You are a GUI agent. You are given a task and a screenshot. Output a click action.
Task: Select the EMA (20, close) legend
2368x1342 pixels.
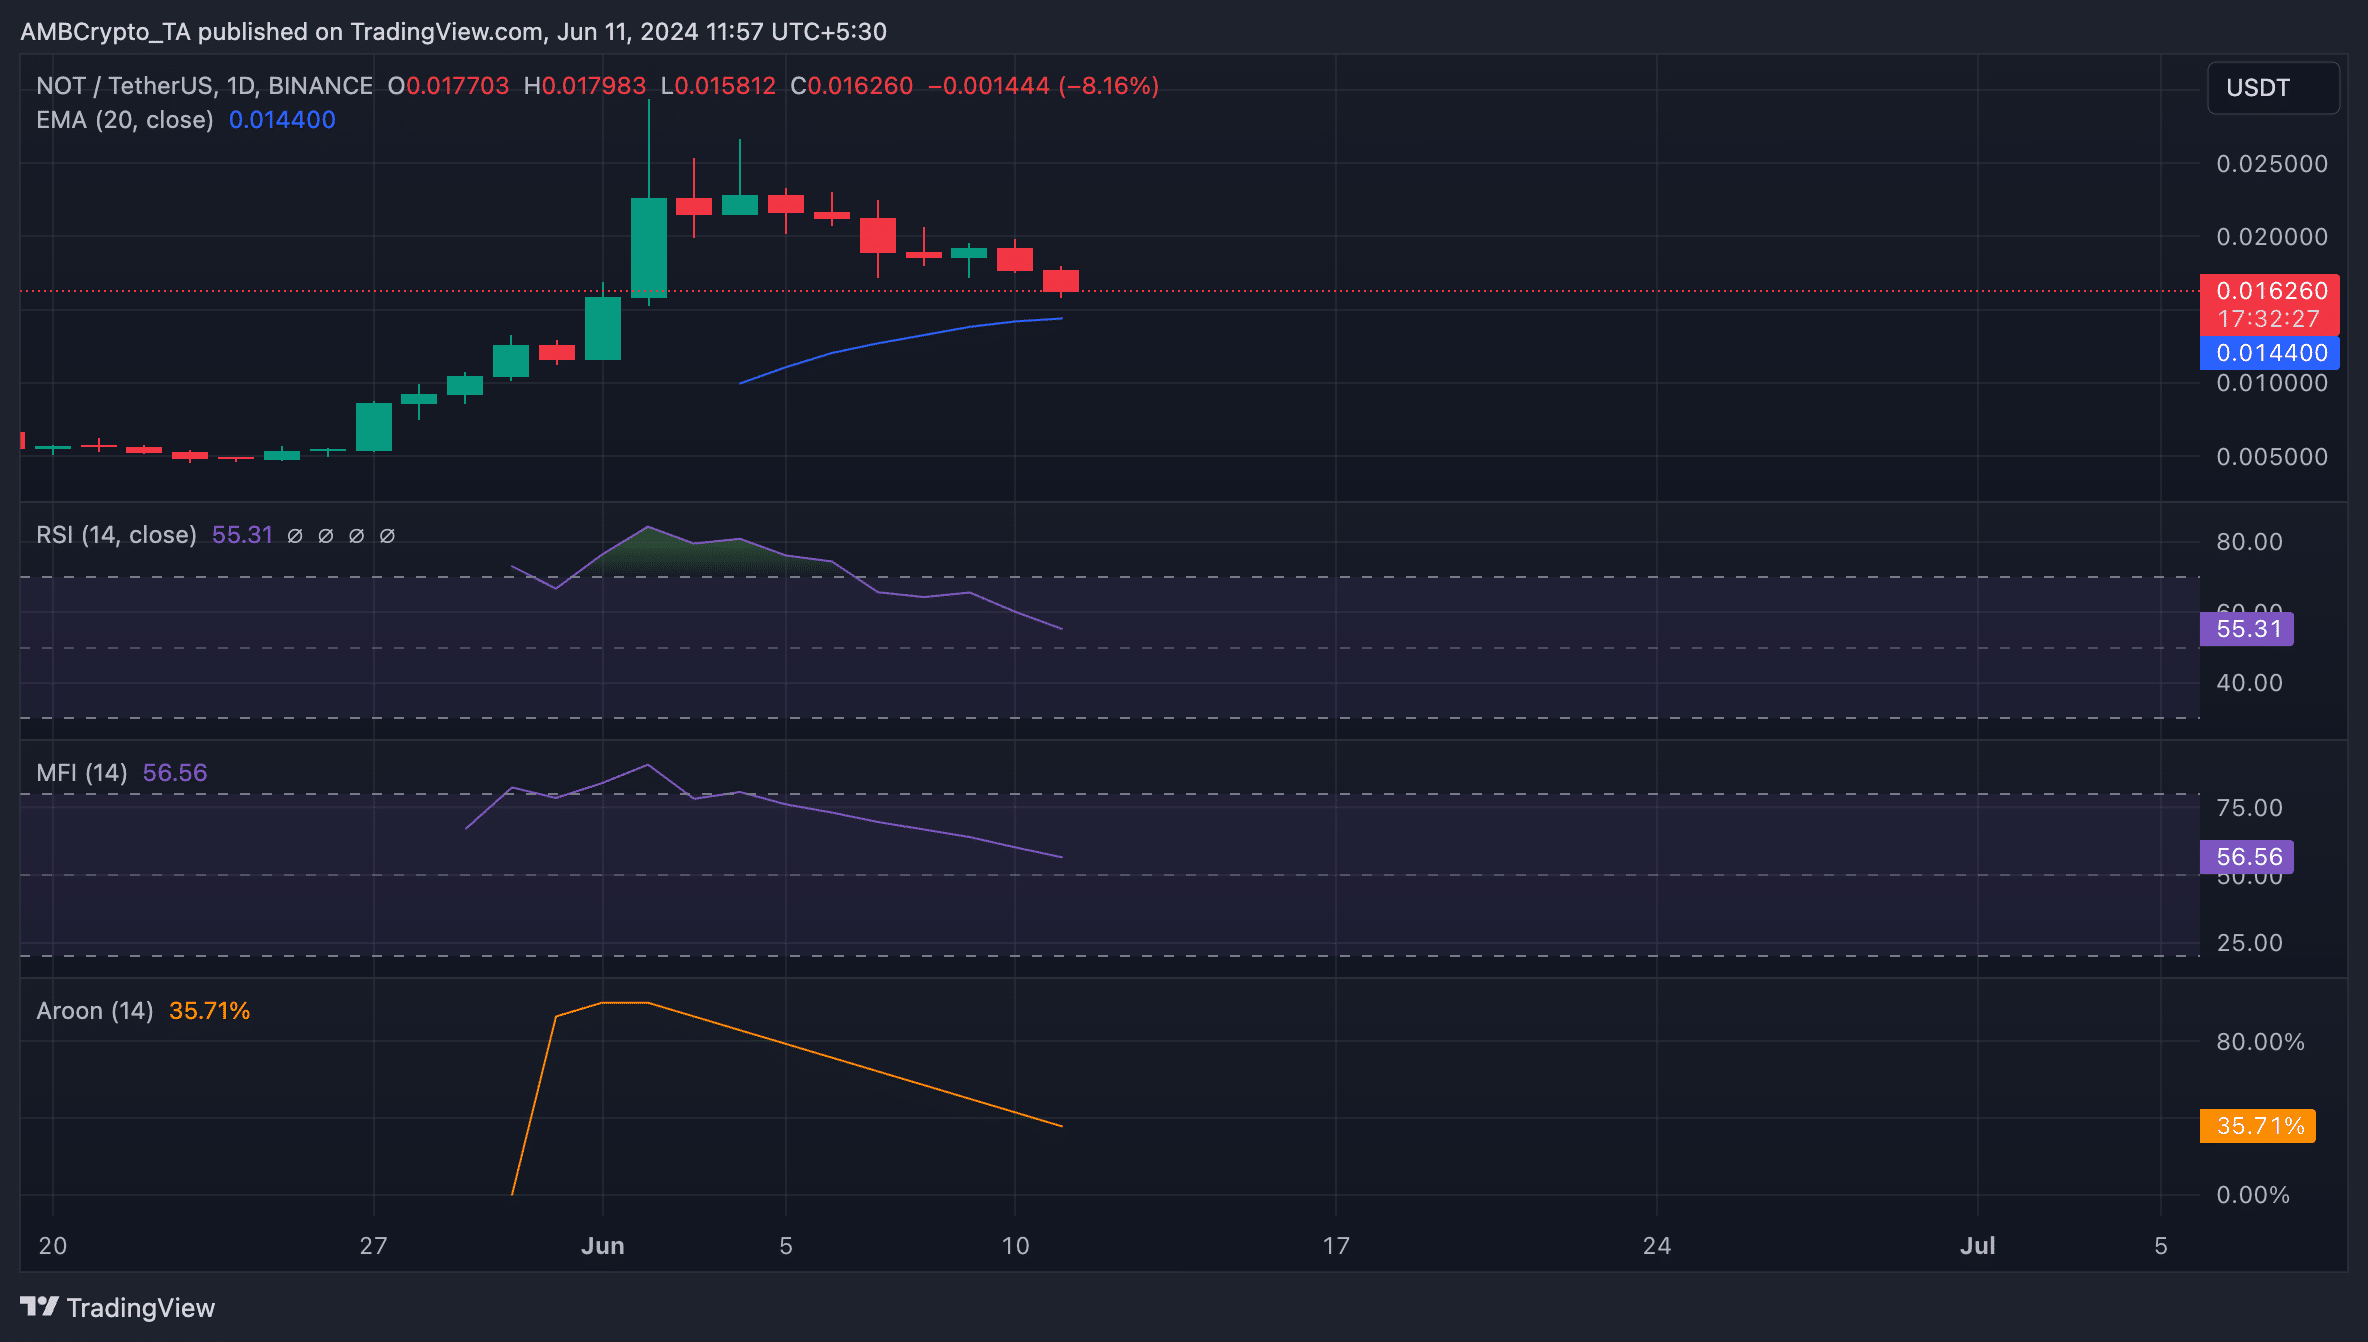pyautogui.click(x=125, y=120)
